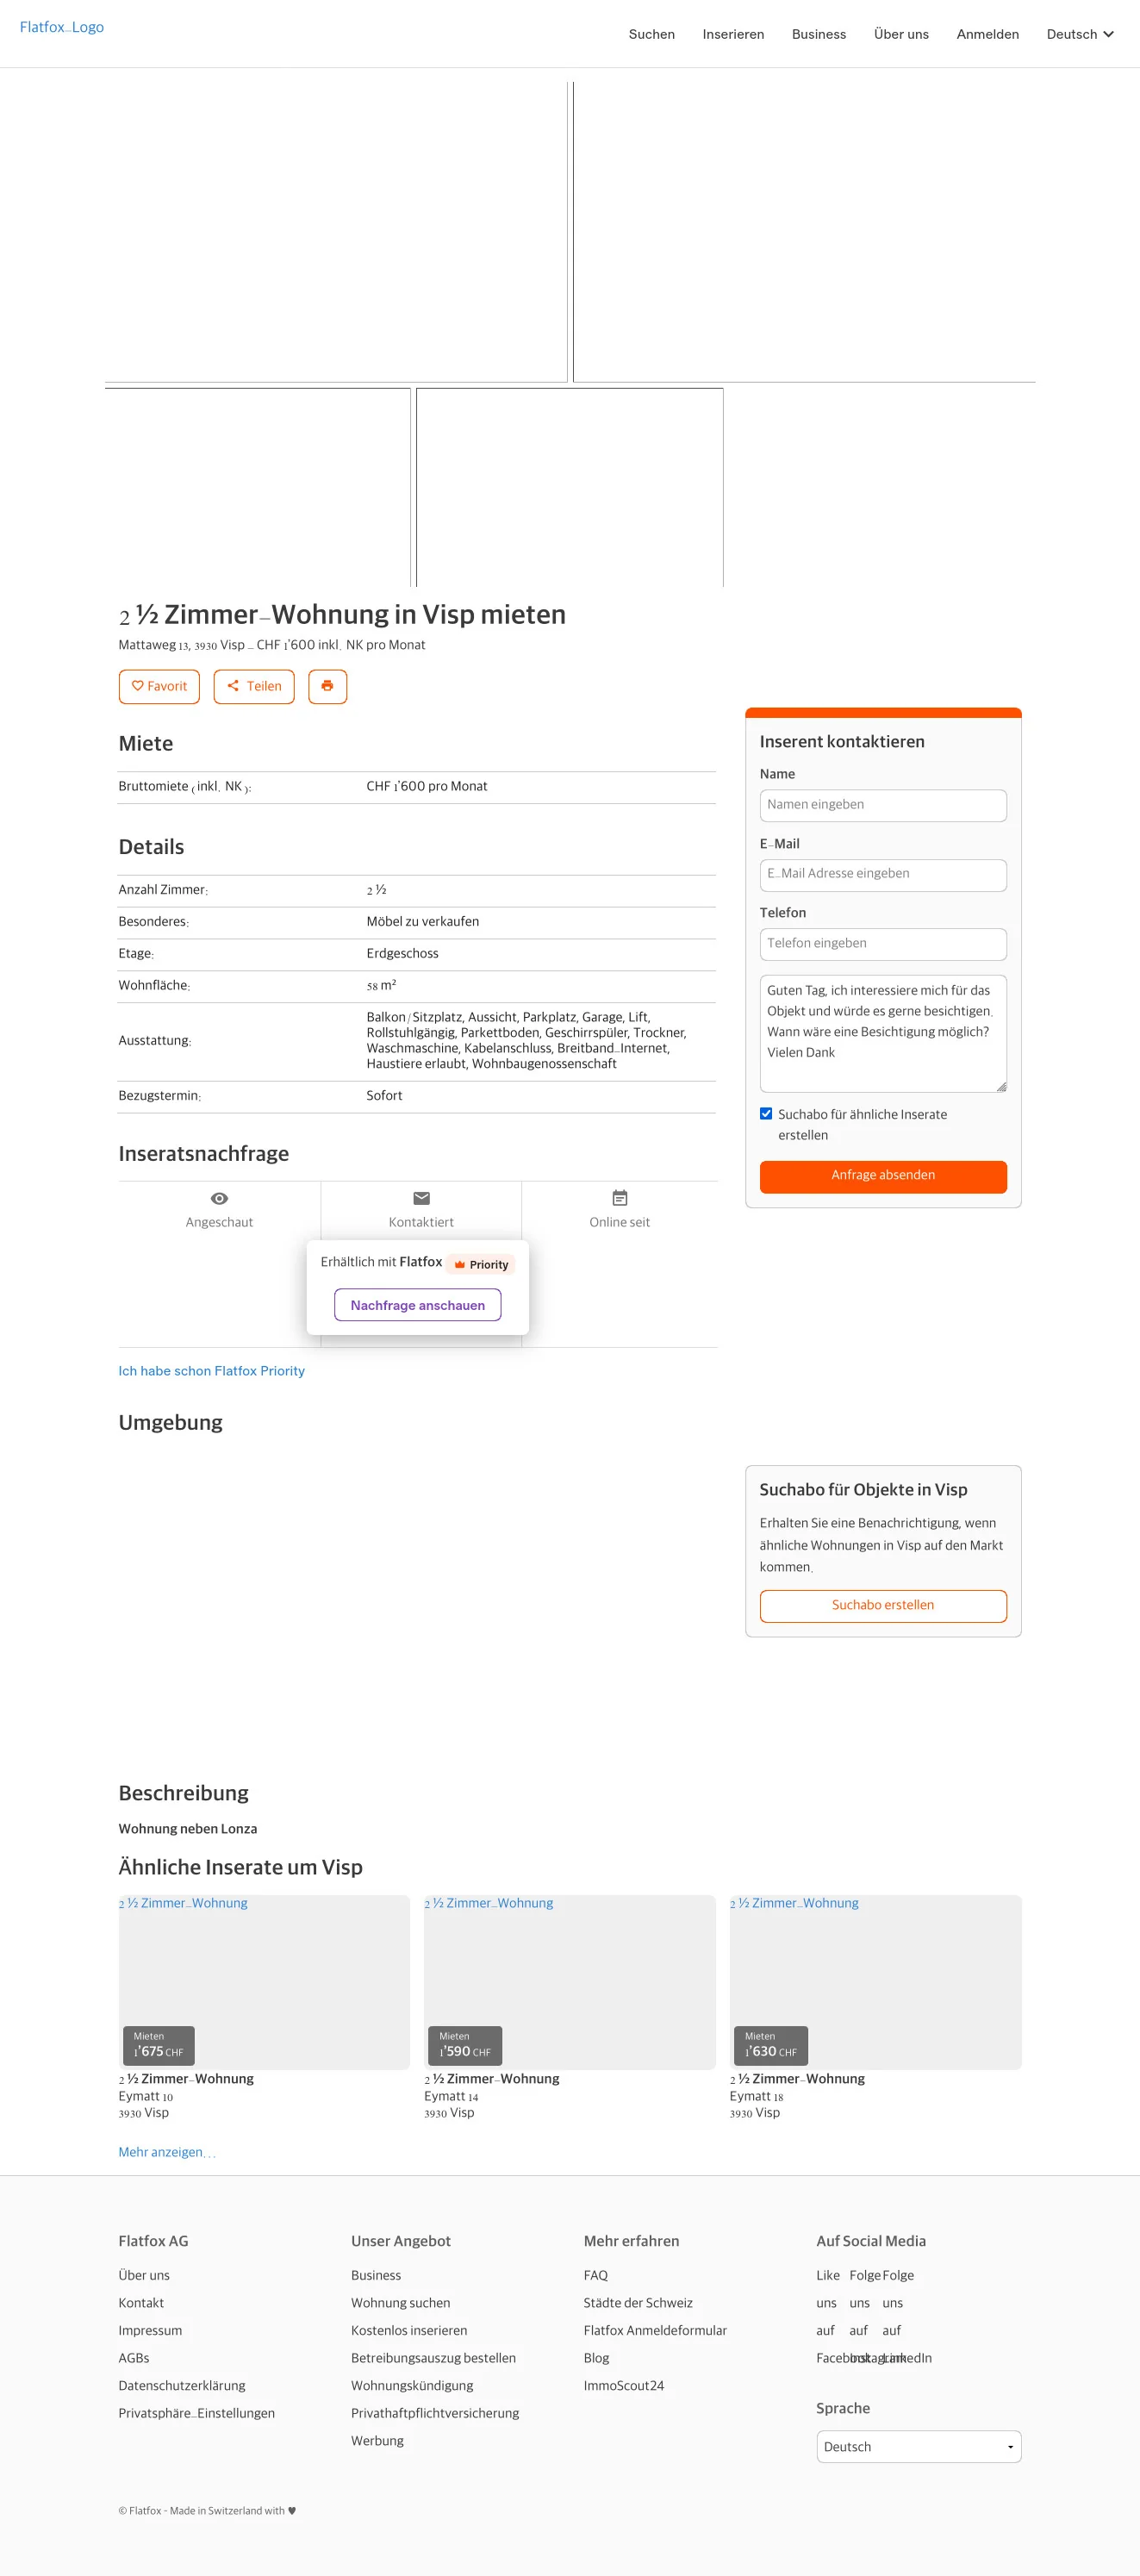Click the calendar icon above Online seit
This screenshot has height=2576, width=1140.
[x=619, y=1198]
